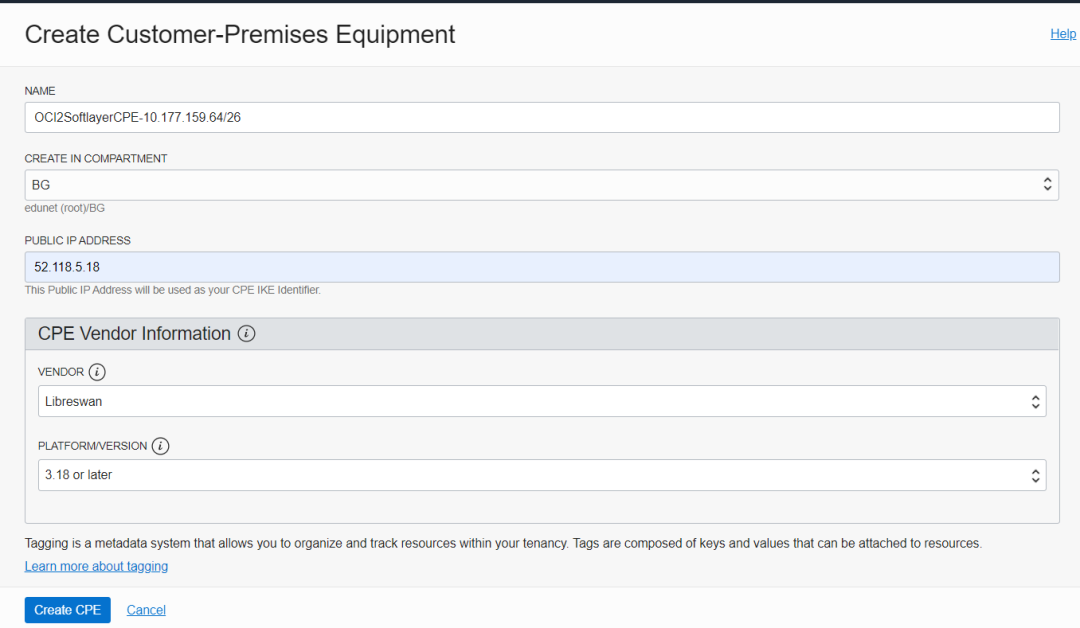Click the Cancel link
Screen dimensions: 1080x628
pyautogui.click(x=146, y=610)
